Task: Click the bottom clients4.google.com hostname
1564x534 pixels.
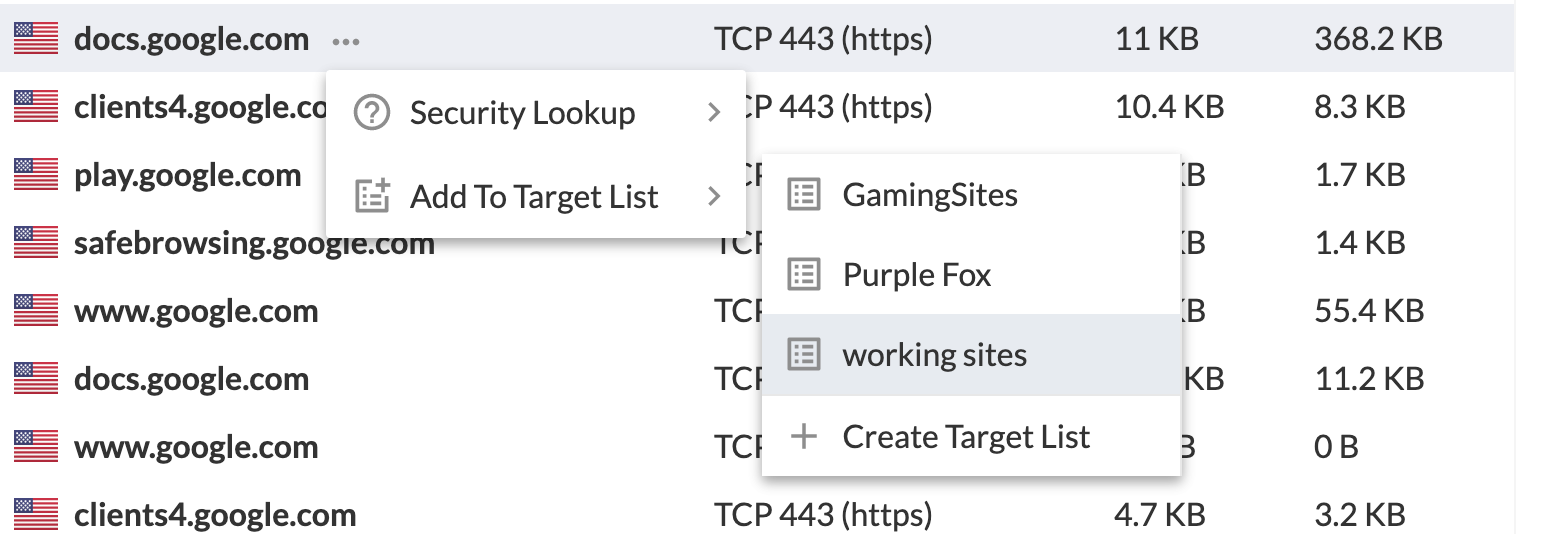Action: click(x=215, y=515)
